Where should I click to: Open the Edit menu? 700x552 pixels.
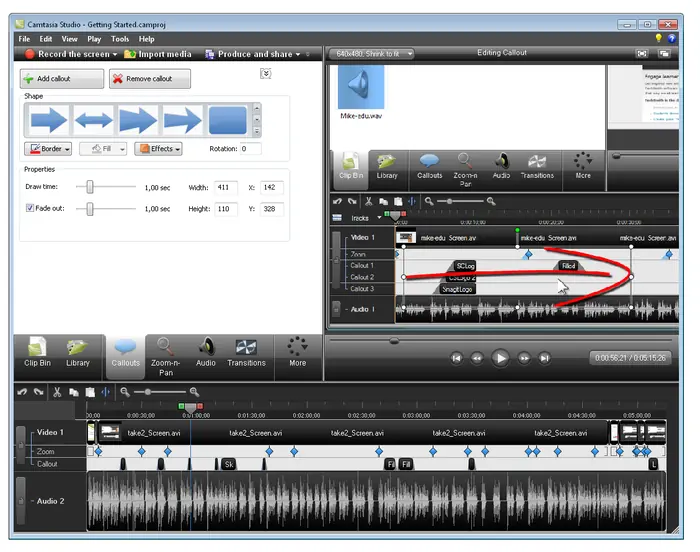pyautogui.click(x=46, y=39)
